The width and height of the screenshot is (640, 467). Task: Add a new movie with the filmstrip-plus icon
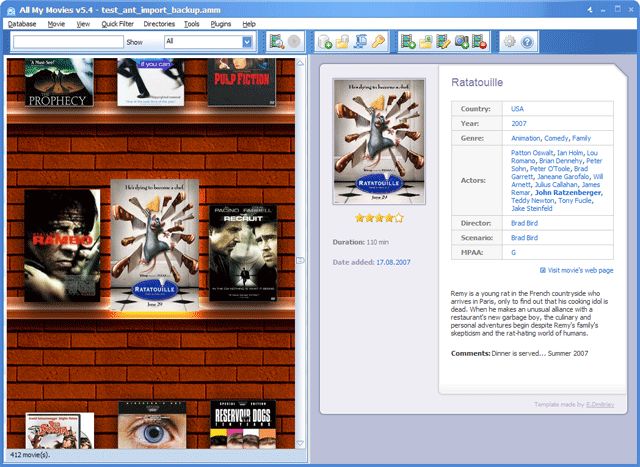click(408, 42)
